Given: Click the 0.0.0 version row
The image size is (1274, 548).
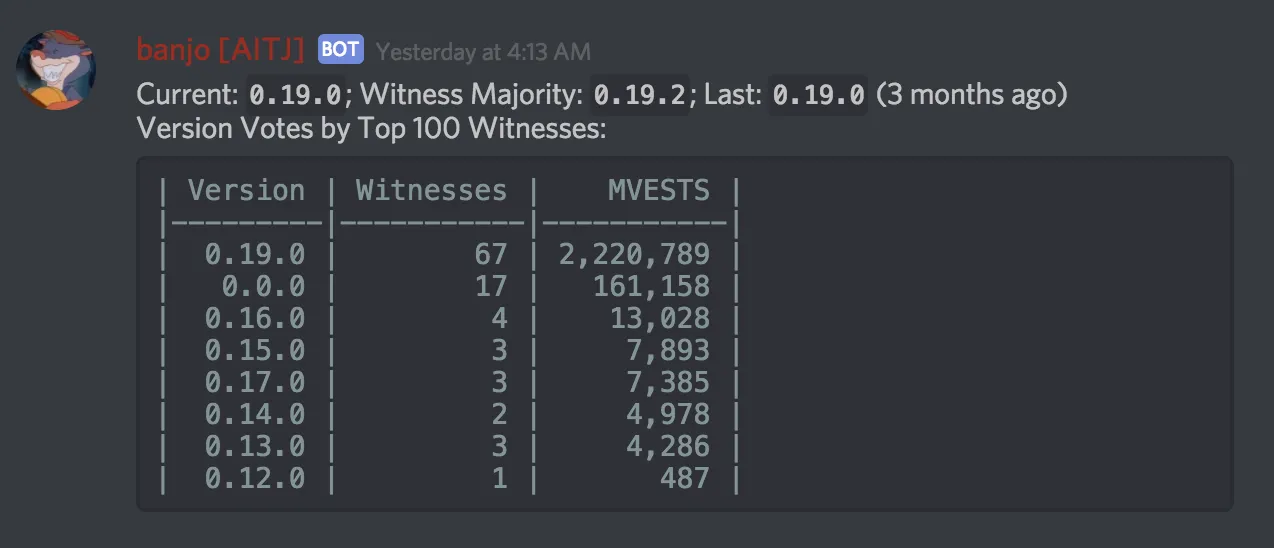Looking at the screenshot, I should pos(449,286).
